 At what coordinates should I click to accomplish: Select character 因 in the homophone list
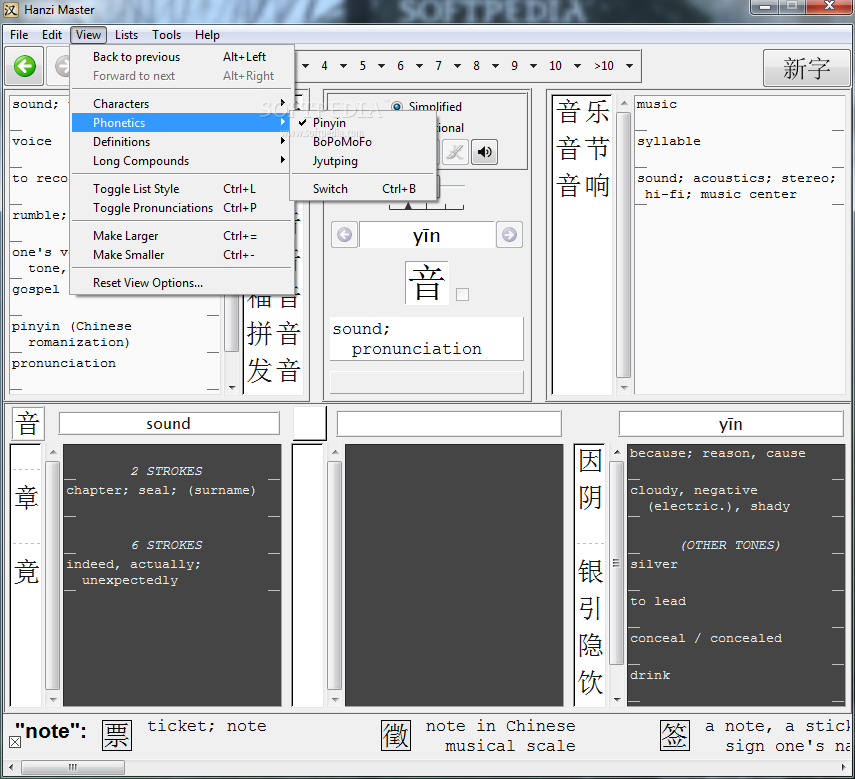click(590, 461)
